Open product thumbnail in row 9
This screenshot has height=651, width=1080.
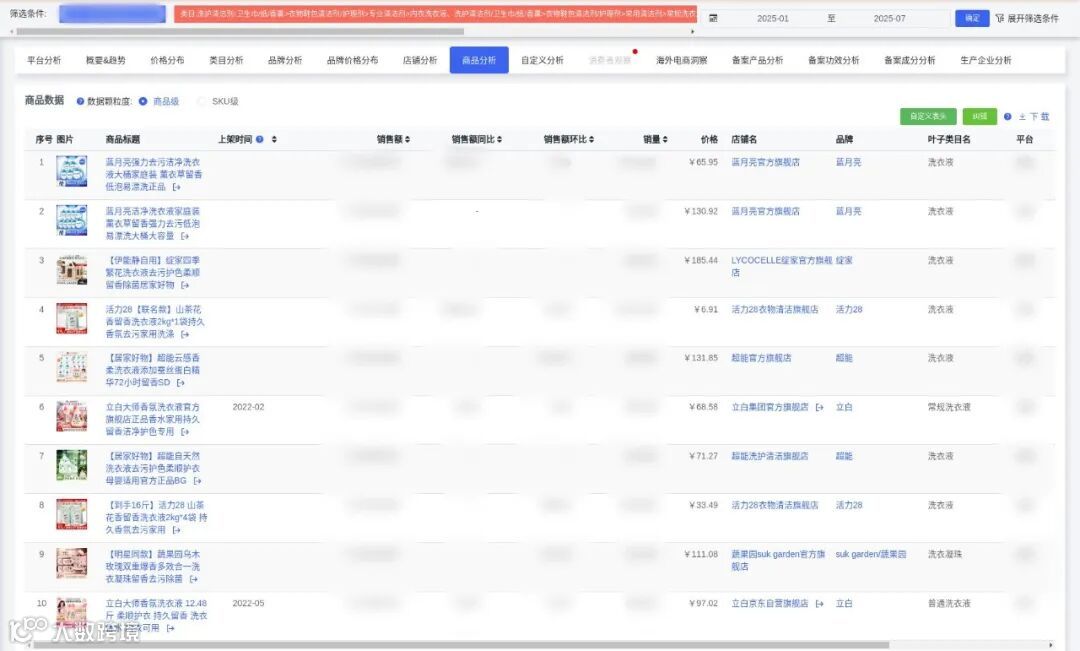[72, 564]
